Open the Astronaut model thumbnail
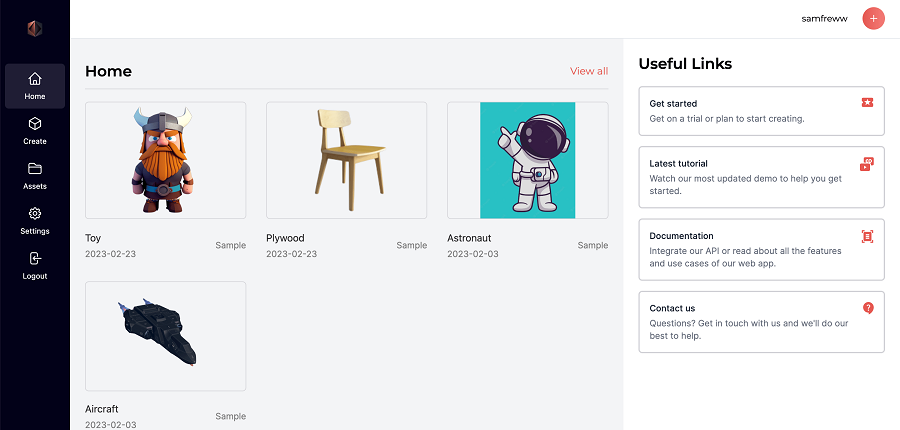Screen dimensions: 900x430 (x=527, y=160)
